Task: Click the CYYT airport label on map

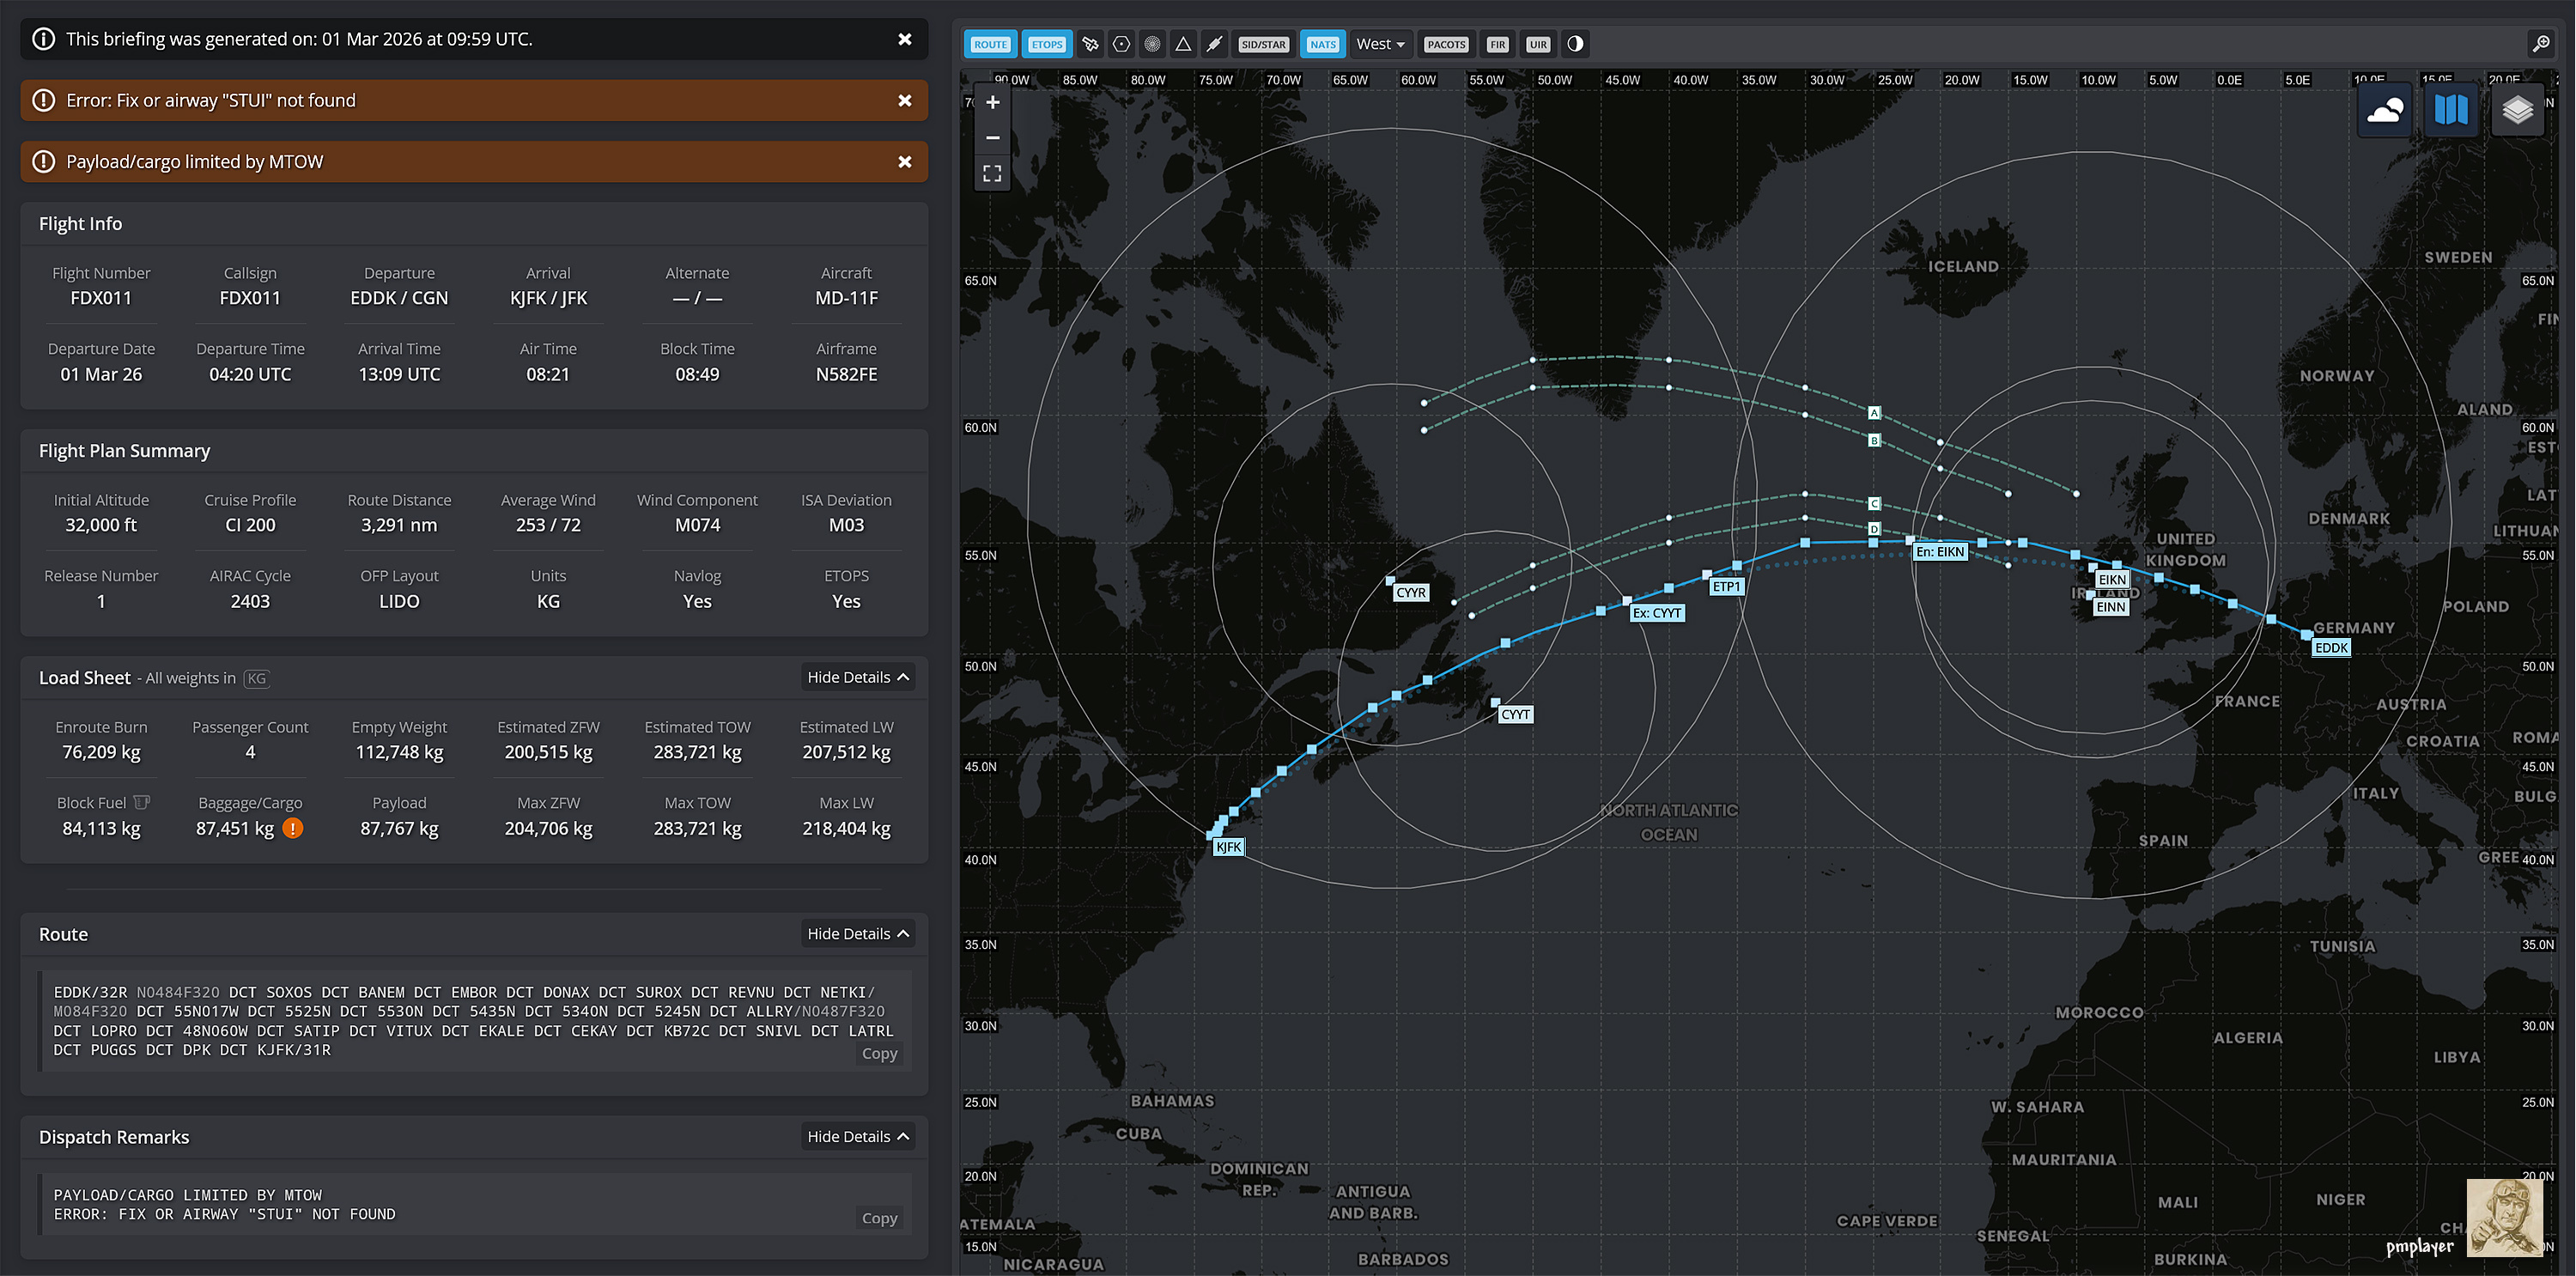Action: 1516,714
